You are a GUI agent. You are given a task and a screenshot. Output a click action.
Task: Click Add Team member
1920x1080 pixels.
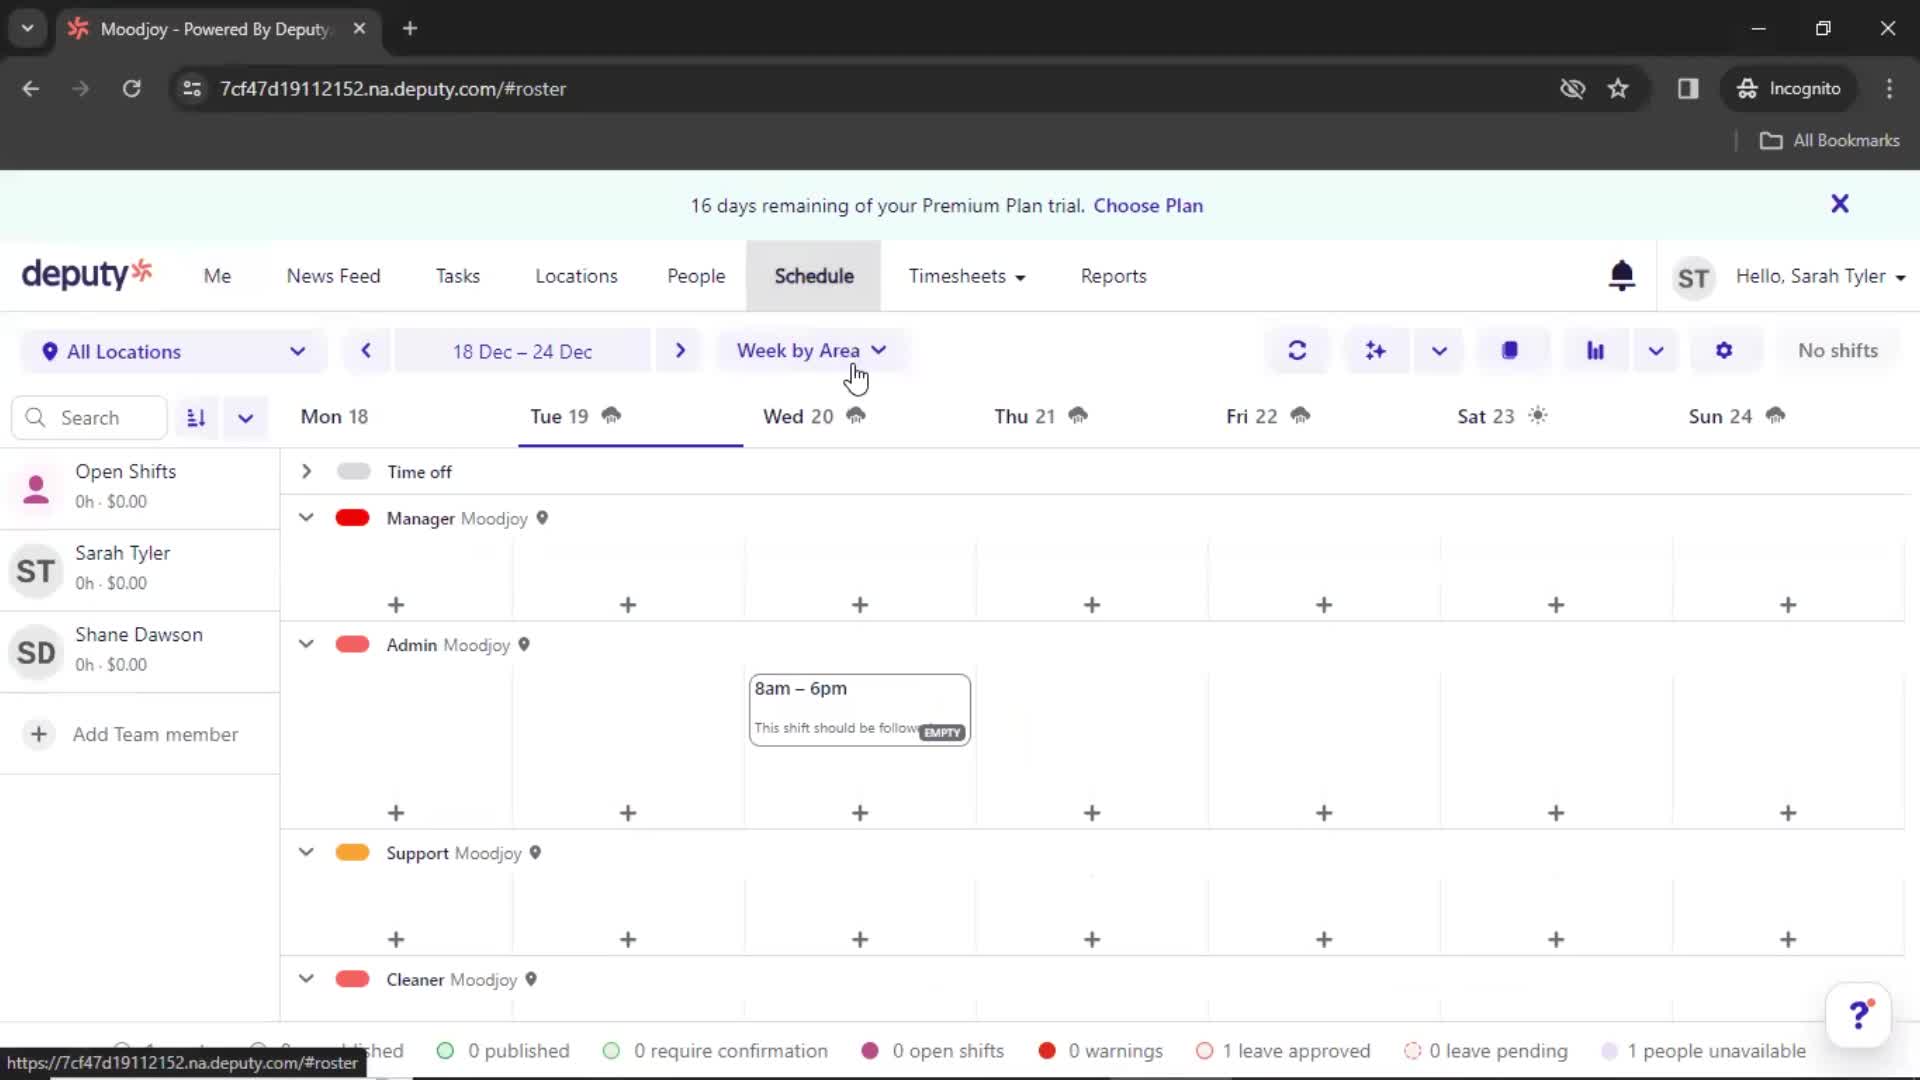155,734
